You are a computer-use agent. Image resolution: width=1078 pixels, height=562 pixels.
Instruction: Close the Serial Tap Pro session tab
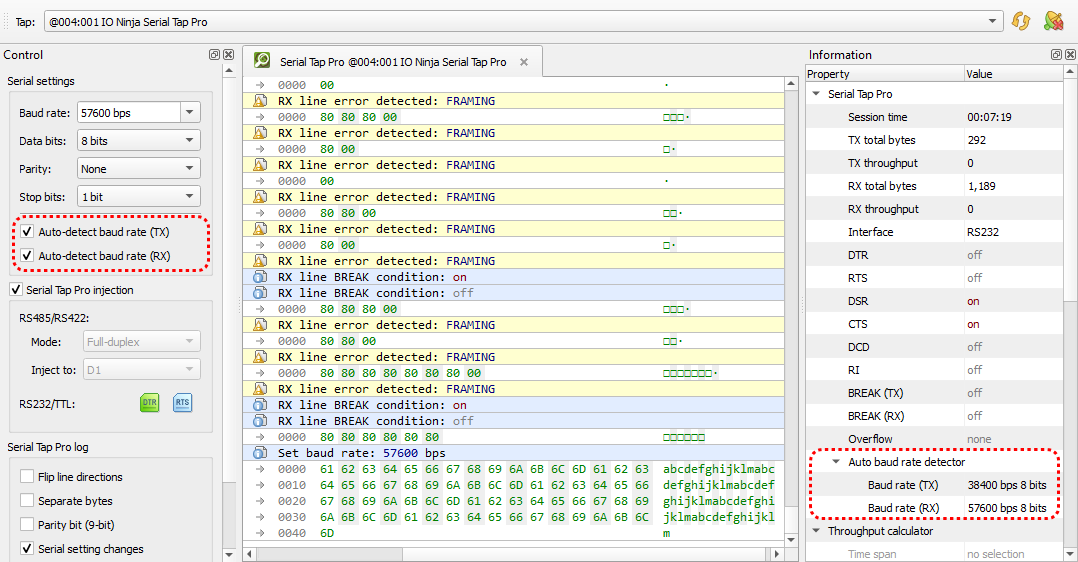click(524, 62)
